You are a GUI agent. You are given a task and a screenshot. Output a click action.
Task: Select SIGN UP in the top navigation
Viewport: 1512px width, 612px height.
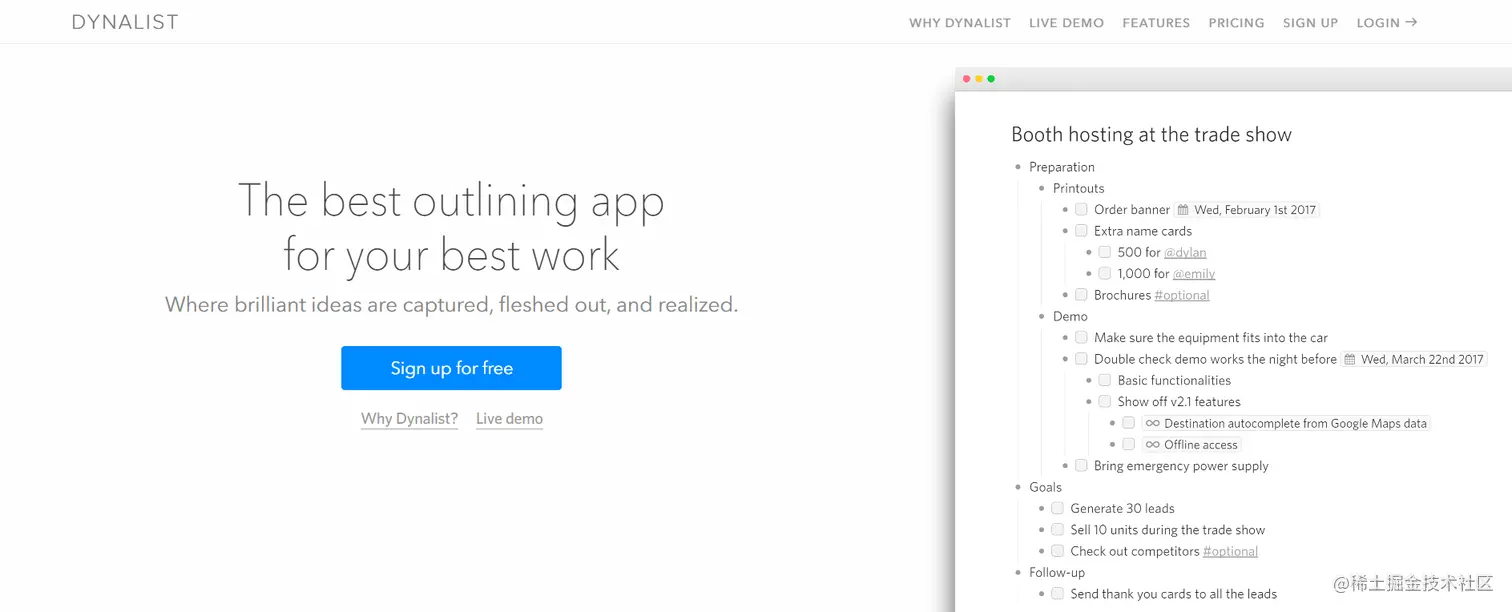[1310, 23]
